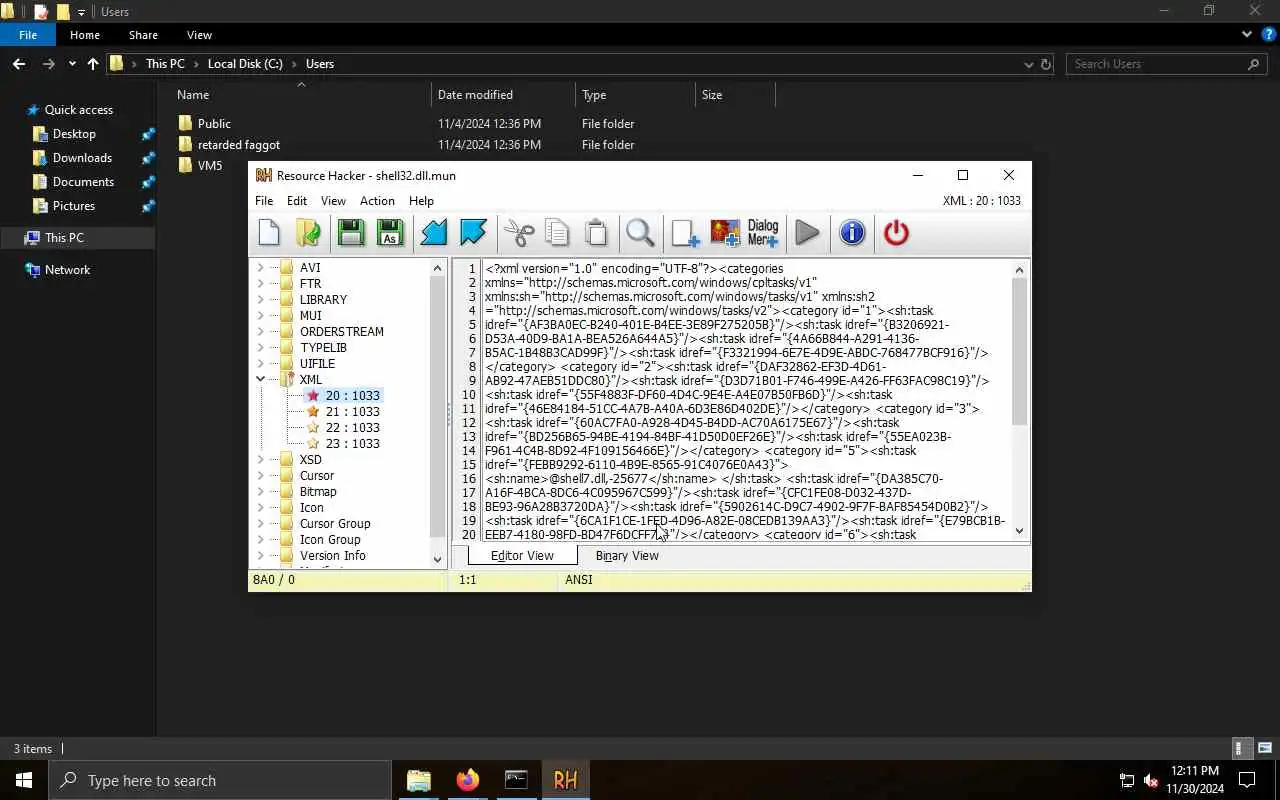This screenshot has width=1280, height=800.
Task: Expand the AVI tree node
Action: click(261, 267)
